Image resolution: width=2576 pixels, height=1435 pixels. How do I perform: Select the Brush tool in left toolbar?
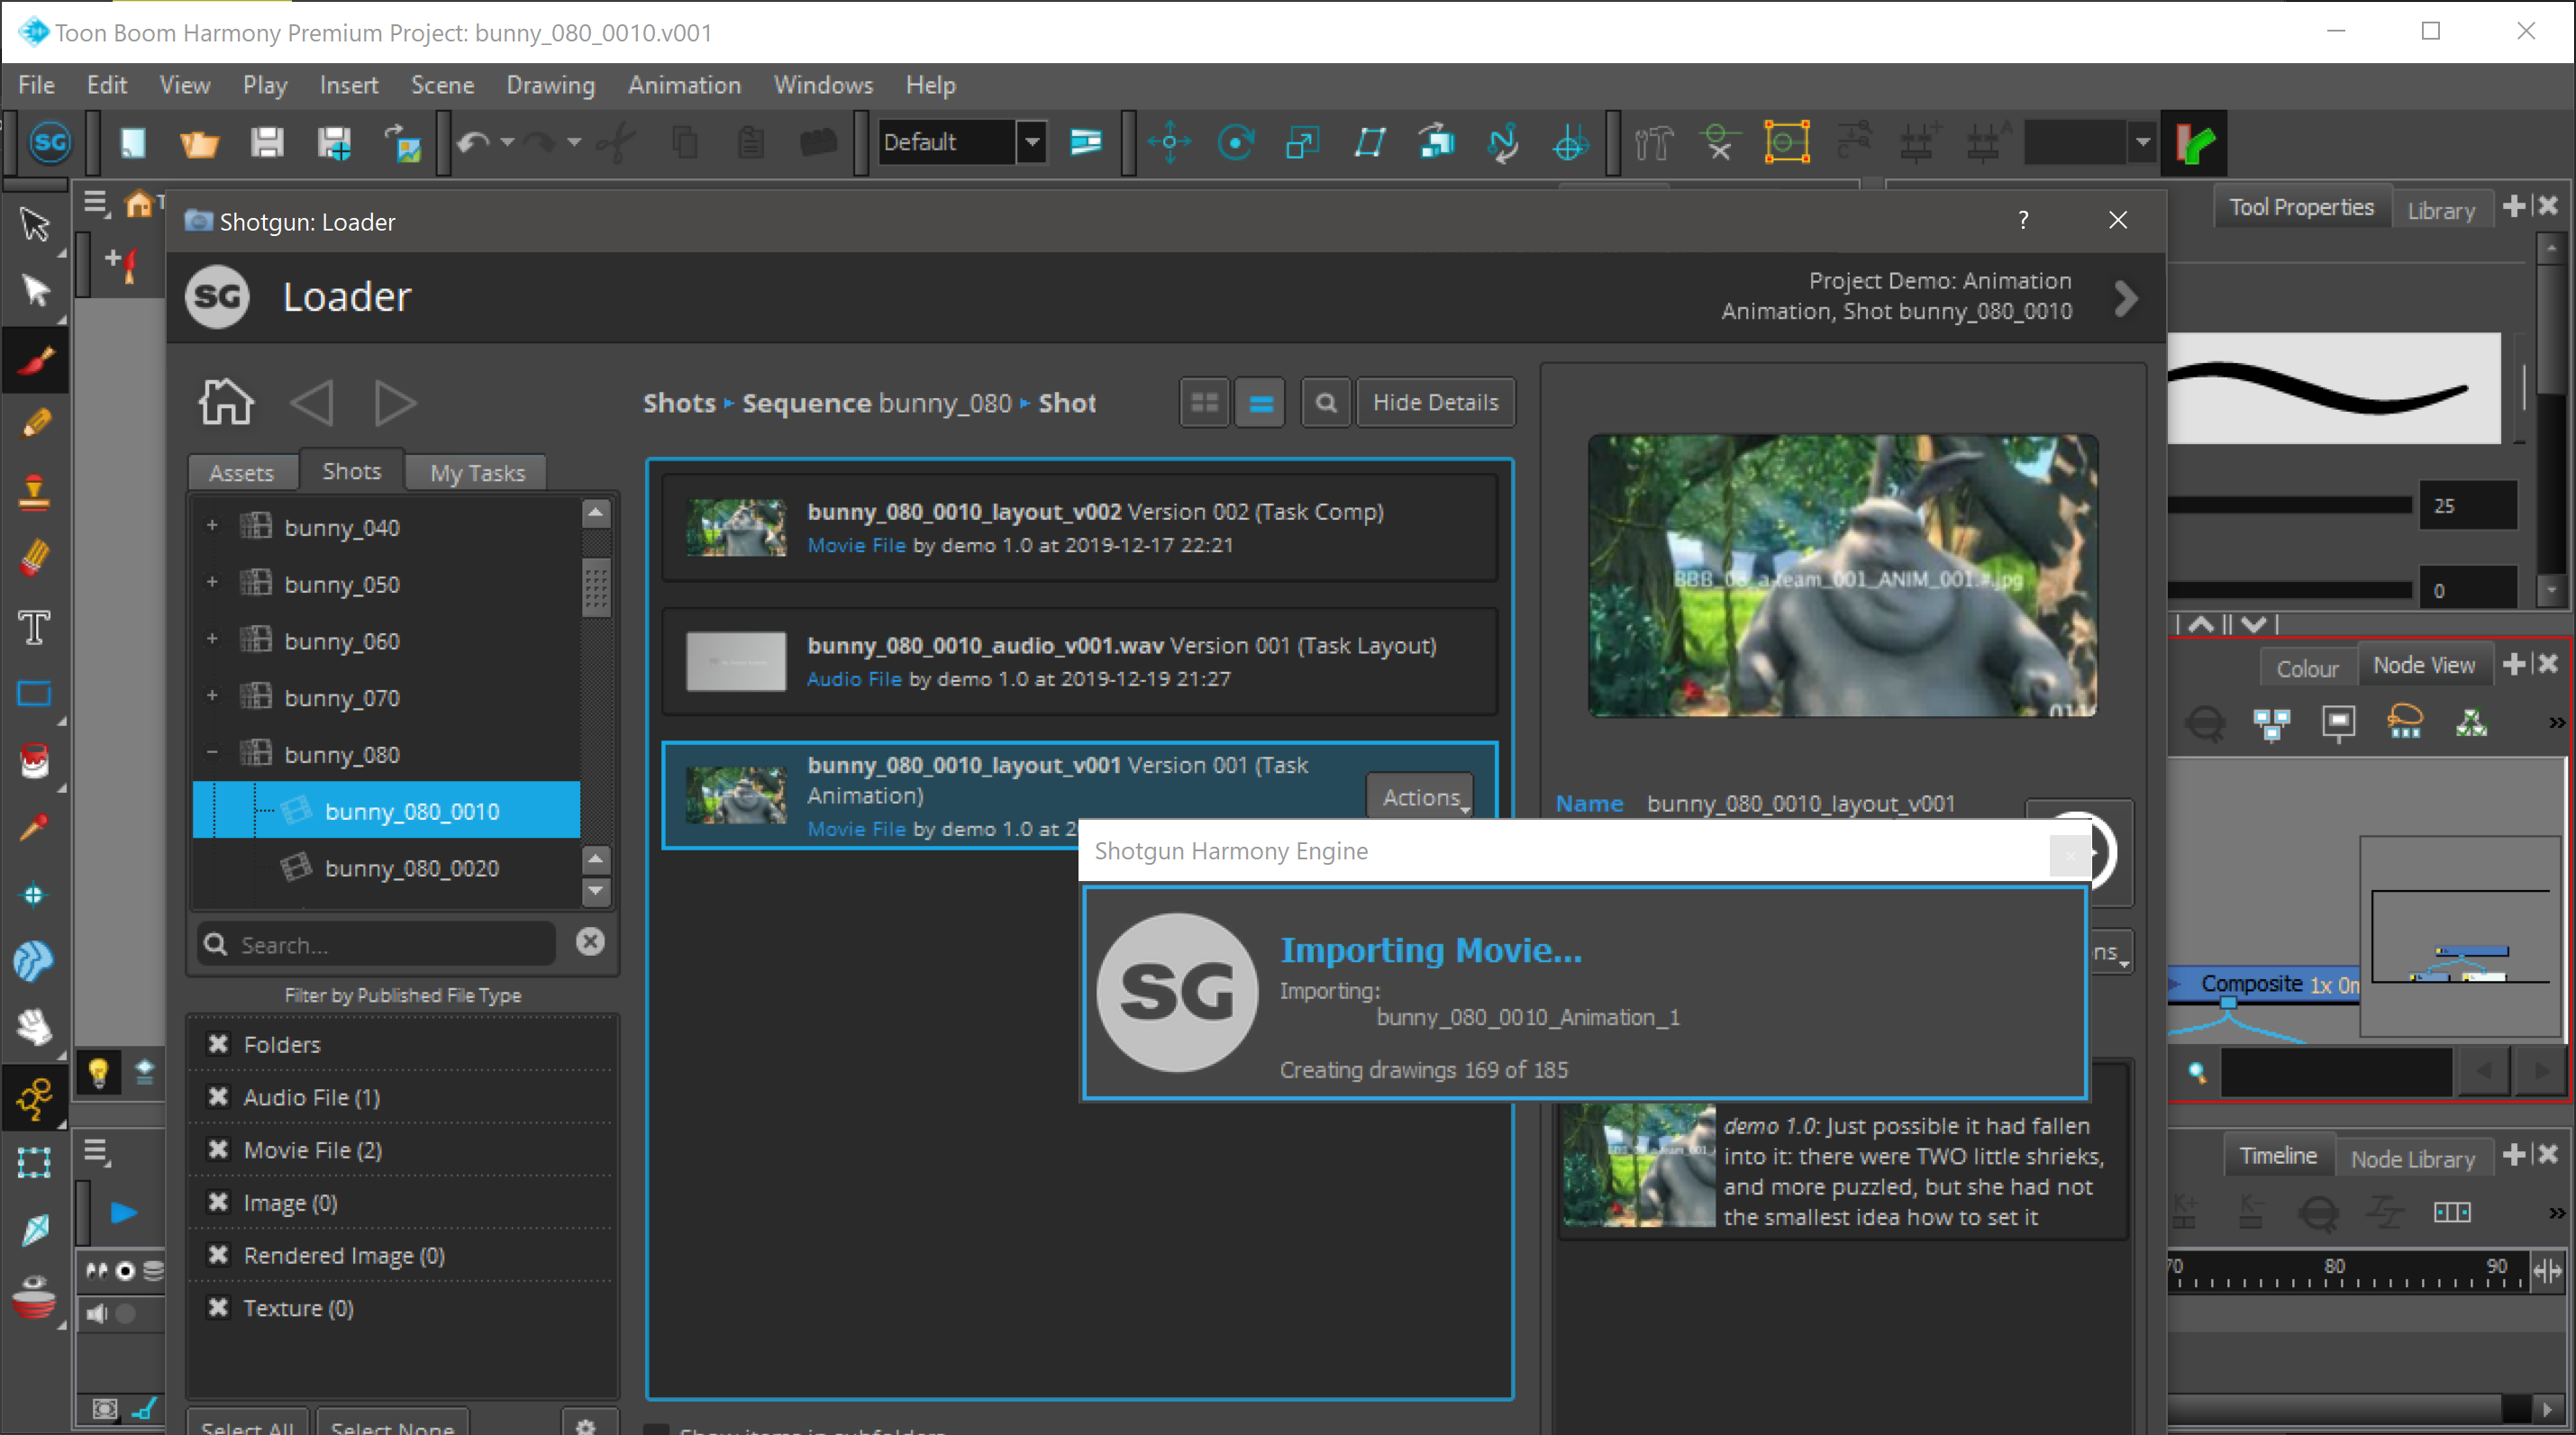[35, 359]
